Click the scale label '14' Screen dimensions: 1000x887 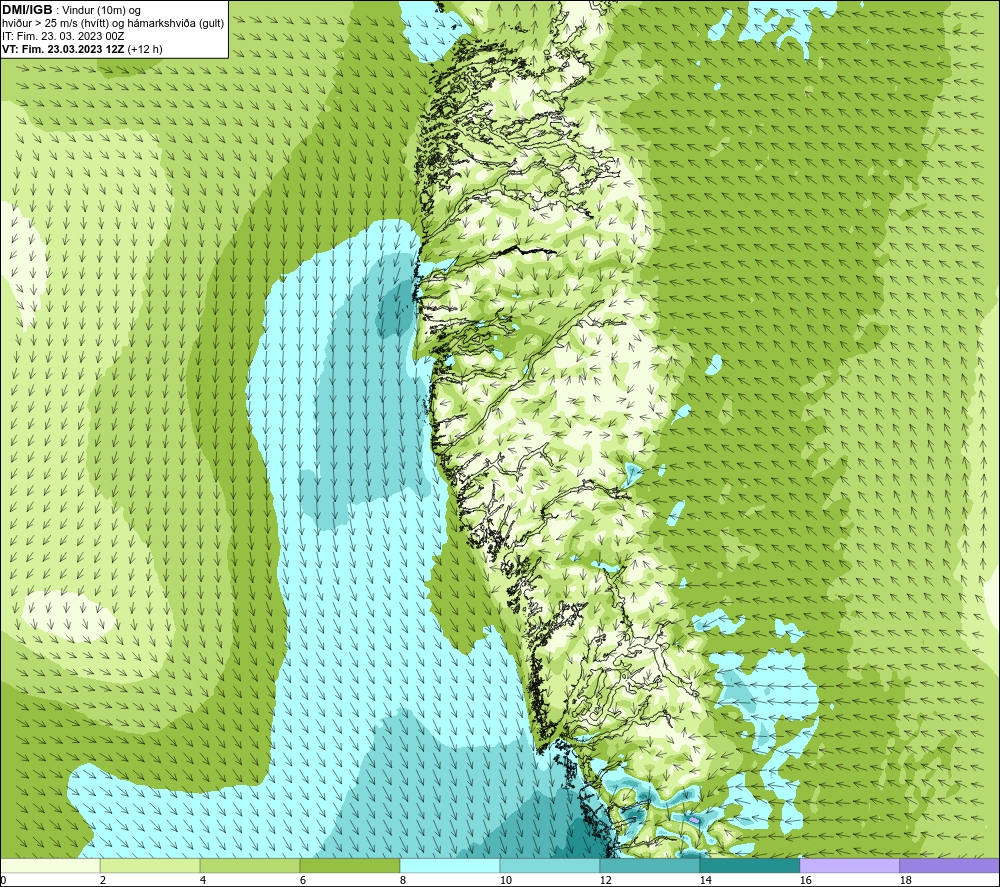click(x=705, y=881)
